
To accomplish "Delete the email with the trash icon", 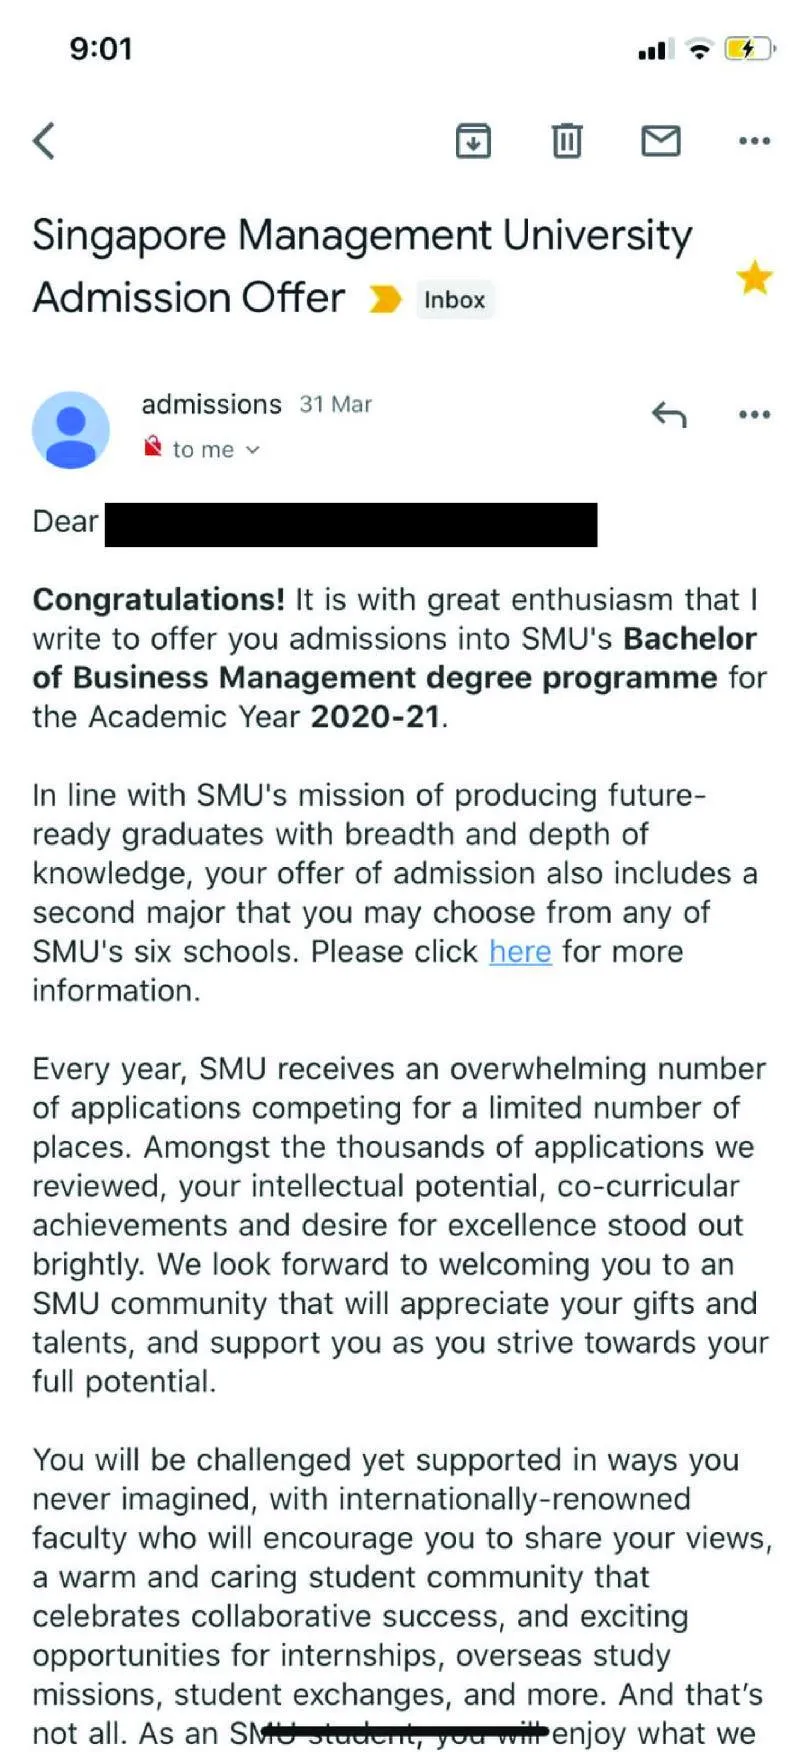I will tap(567, 141).
